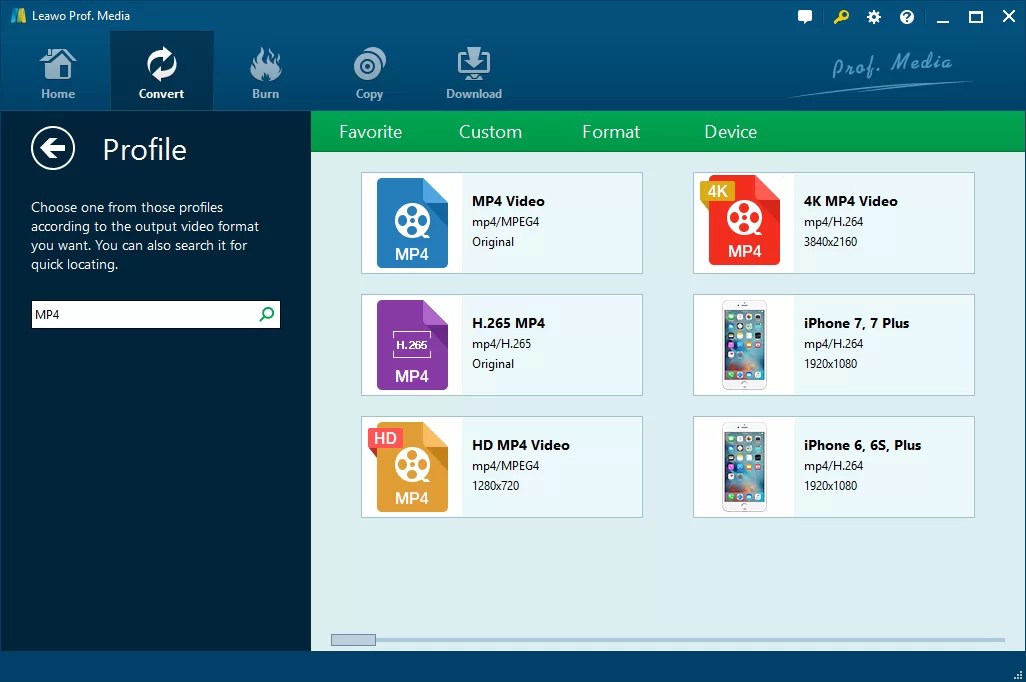This screenshot has height=682, width=1026.
Task: Click the blue MP4 Video file icon
Action: click(412, 223)
